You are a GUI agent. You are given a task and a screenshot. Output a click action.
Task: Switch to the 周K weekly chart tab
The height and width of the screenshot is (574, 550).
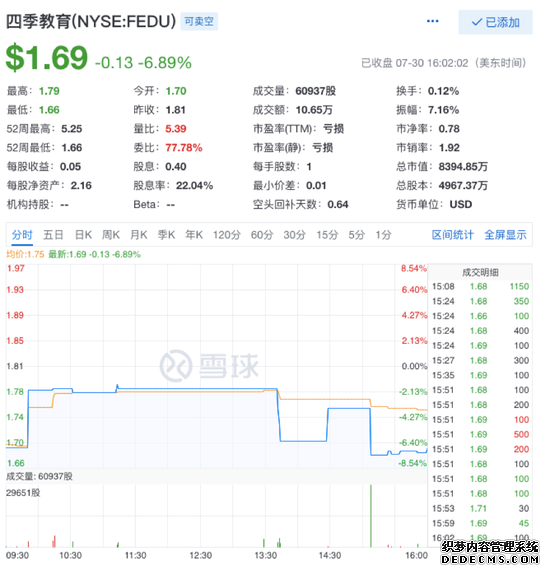(111, 235)
